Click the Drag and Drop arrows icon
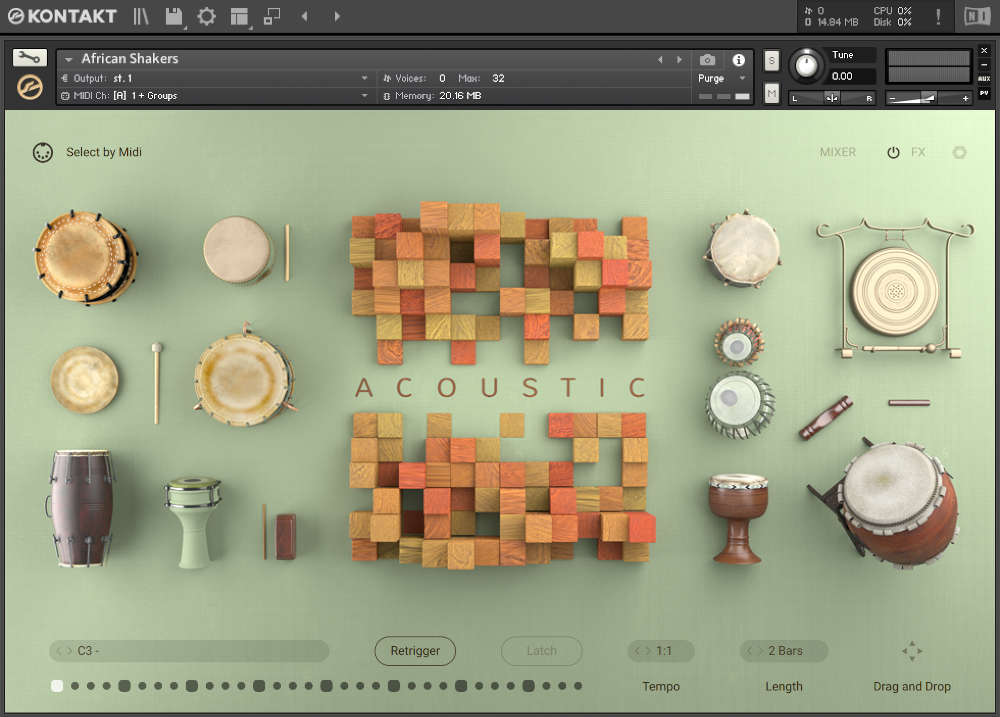The width and height of the screenshot is (1000, 717). tap(911, 650)
